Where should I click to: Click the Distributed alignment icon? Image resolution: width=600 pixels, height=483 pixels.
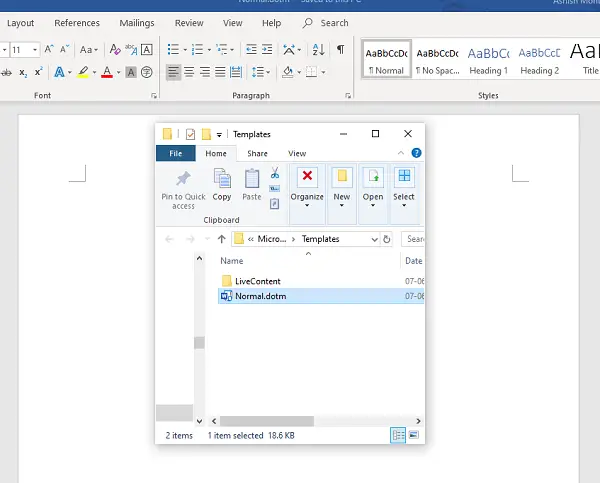(x=236, y=72)
